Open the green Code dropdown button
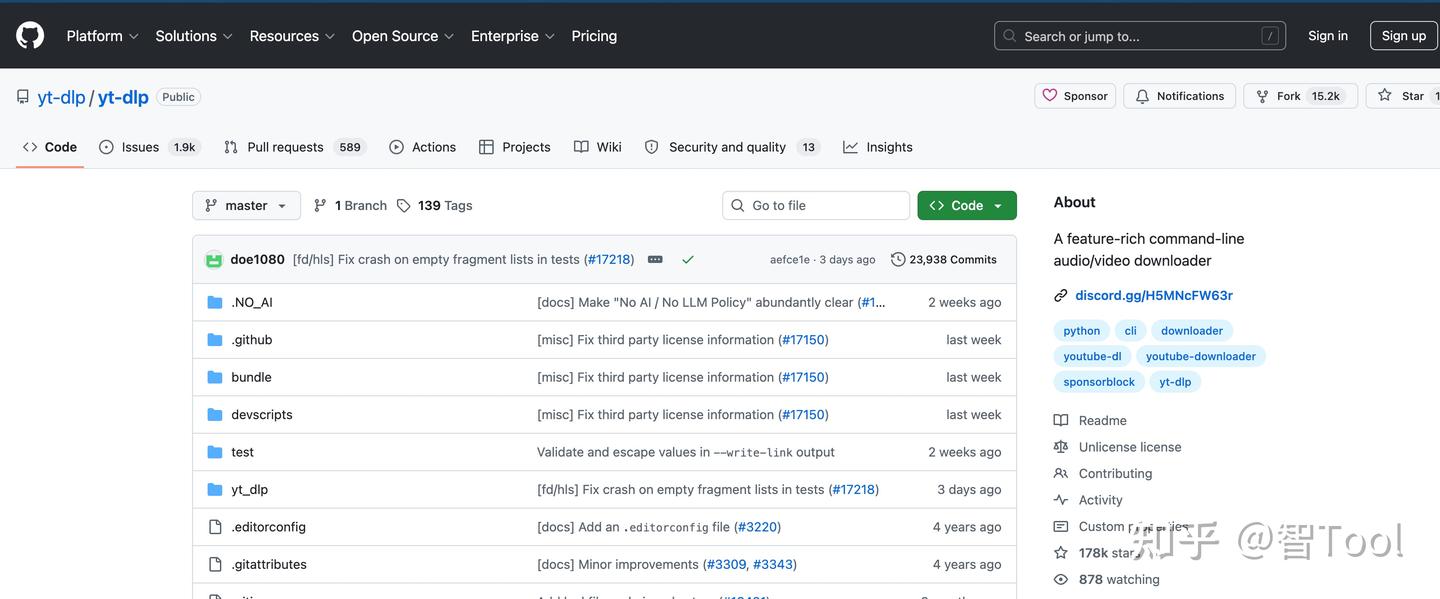 [x=967, y=205]
